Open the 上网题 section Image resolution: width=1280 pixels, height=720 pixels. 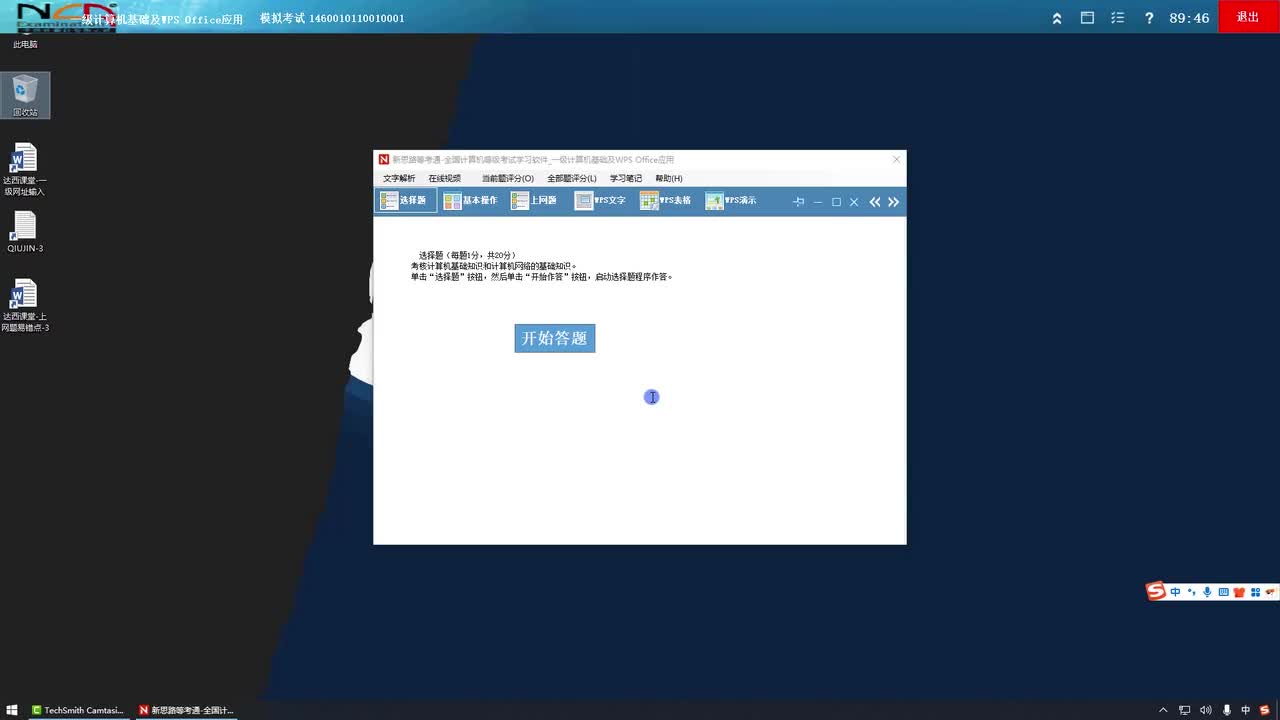(x=534, y=201)
